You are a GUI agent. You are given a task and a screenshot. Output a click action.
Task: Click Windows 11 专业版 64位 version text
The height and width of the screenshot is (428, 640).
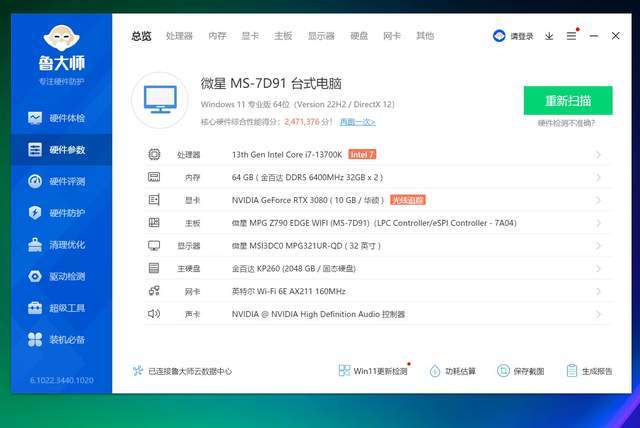coord(298,104)
